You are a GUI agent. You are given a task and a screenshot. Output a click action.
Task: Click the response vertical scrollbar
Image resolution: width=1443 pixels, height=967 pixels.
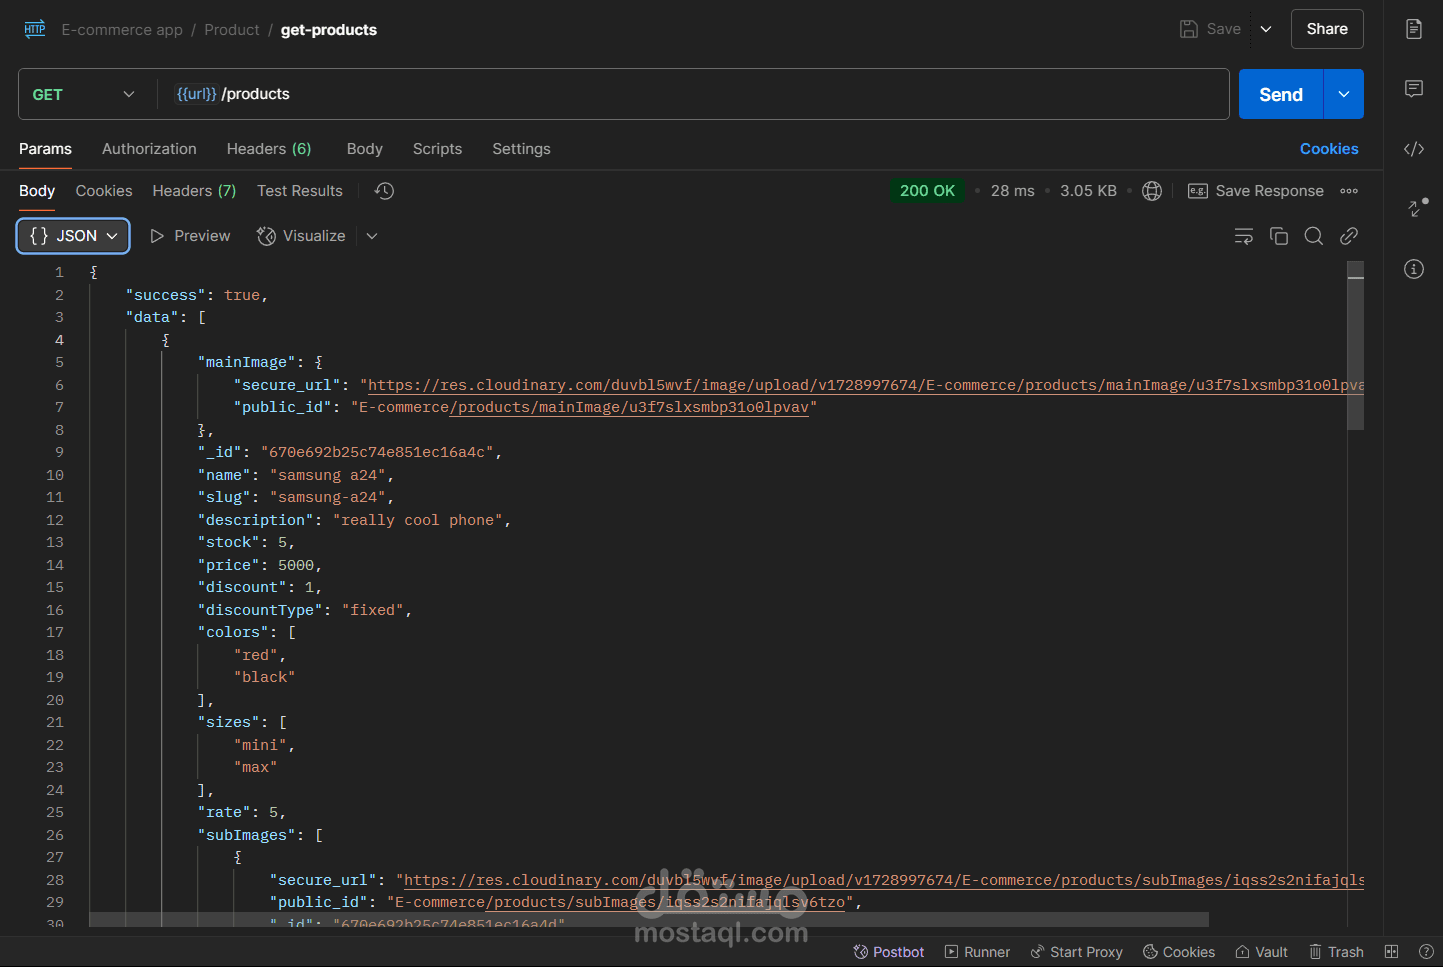(1356, 345)
